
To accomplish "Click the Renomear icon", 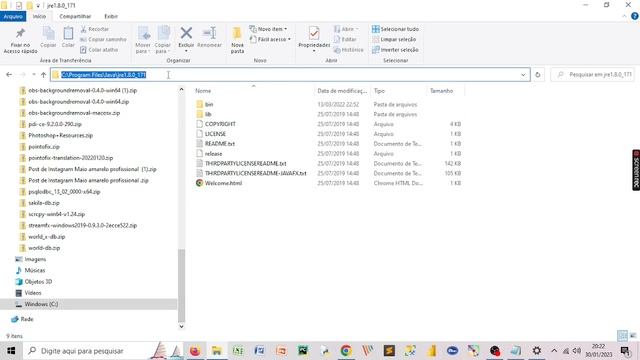I will pos(209,33).
